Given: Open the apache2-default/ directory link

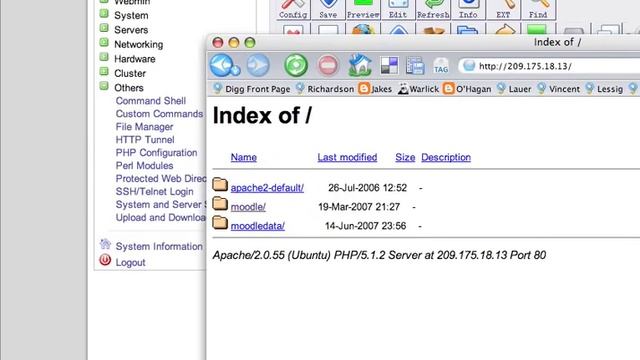Looking at the screenshot, I should [267, 188].
